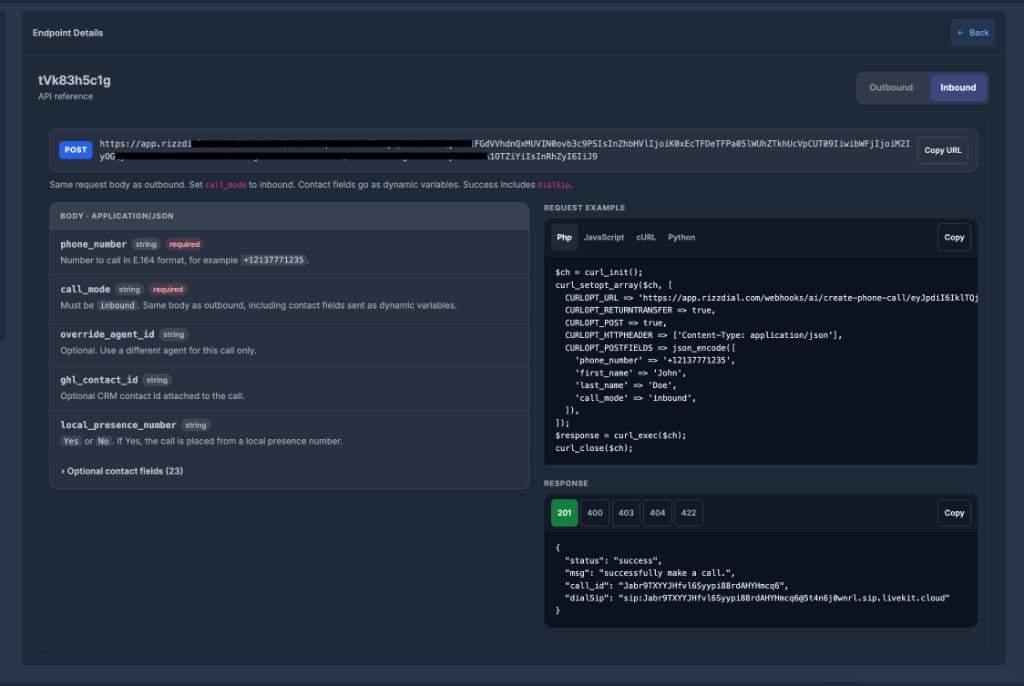Show the cURL request example
Screen dimensions: 1024x686
(646, 237)
